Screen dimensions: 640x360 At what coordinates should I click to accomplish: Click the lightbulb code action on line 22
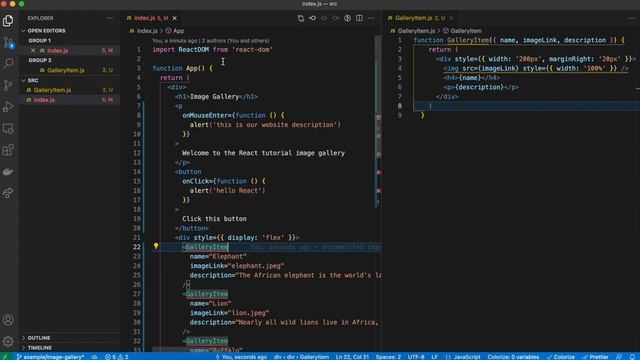[156, 246]
